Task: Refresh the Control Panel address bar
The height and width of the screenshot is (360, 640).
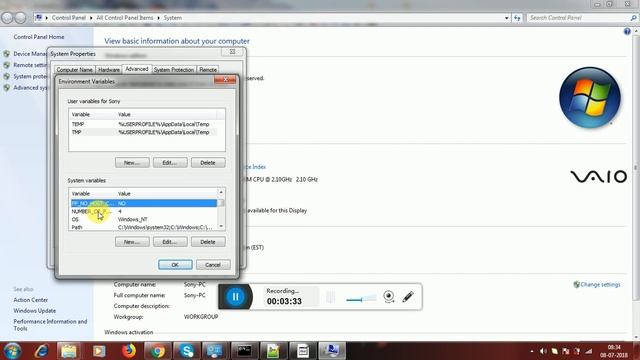Action: coord(517,18)
